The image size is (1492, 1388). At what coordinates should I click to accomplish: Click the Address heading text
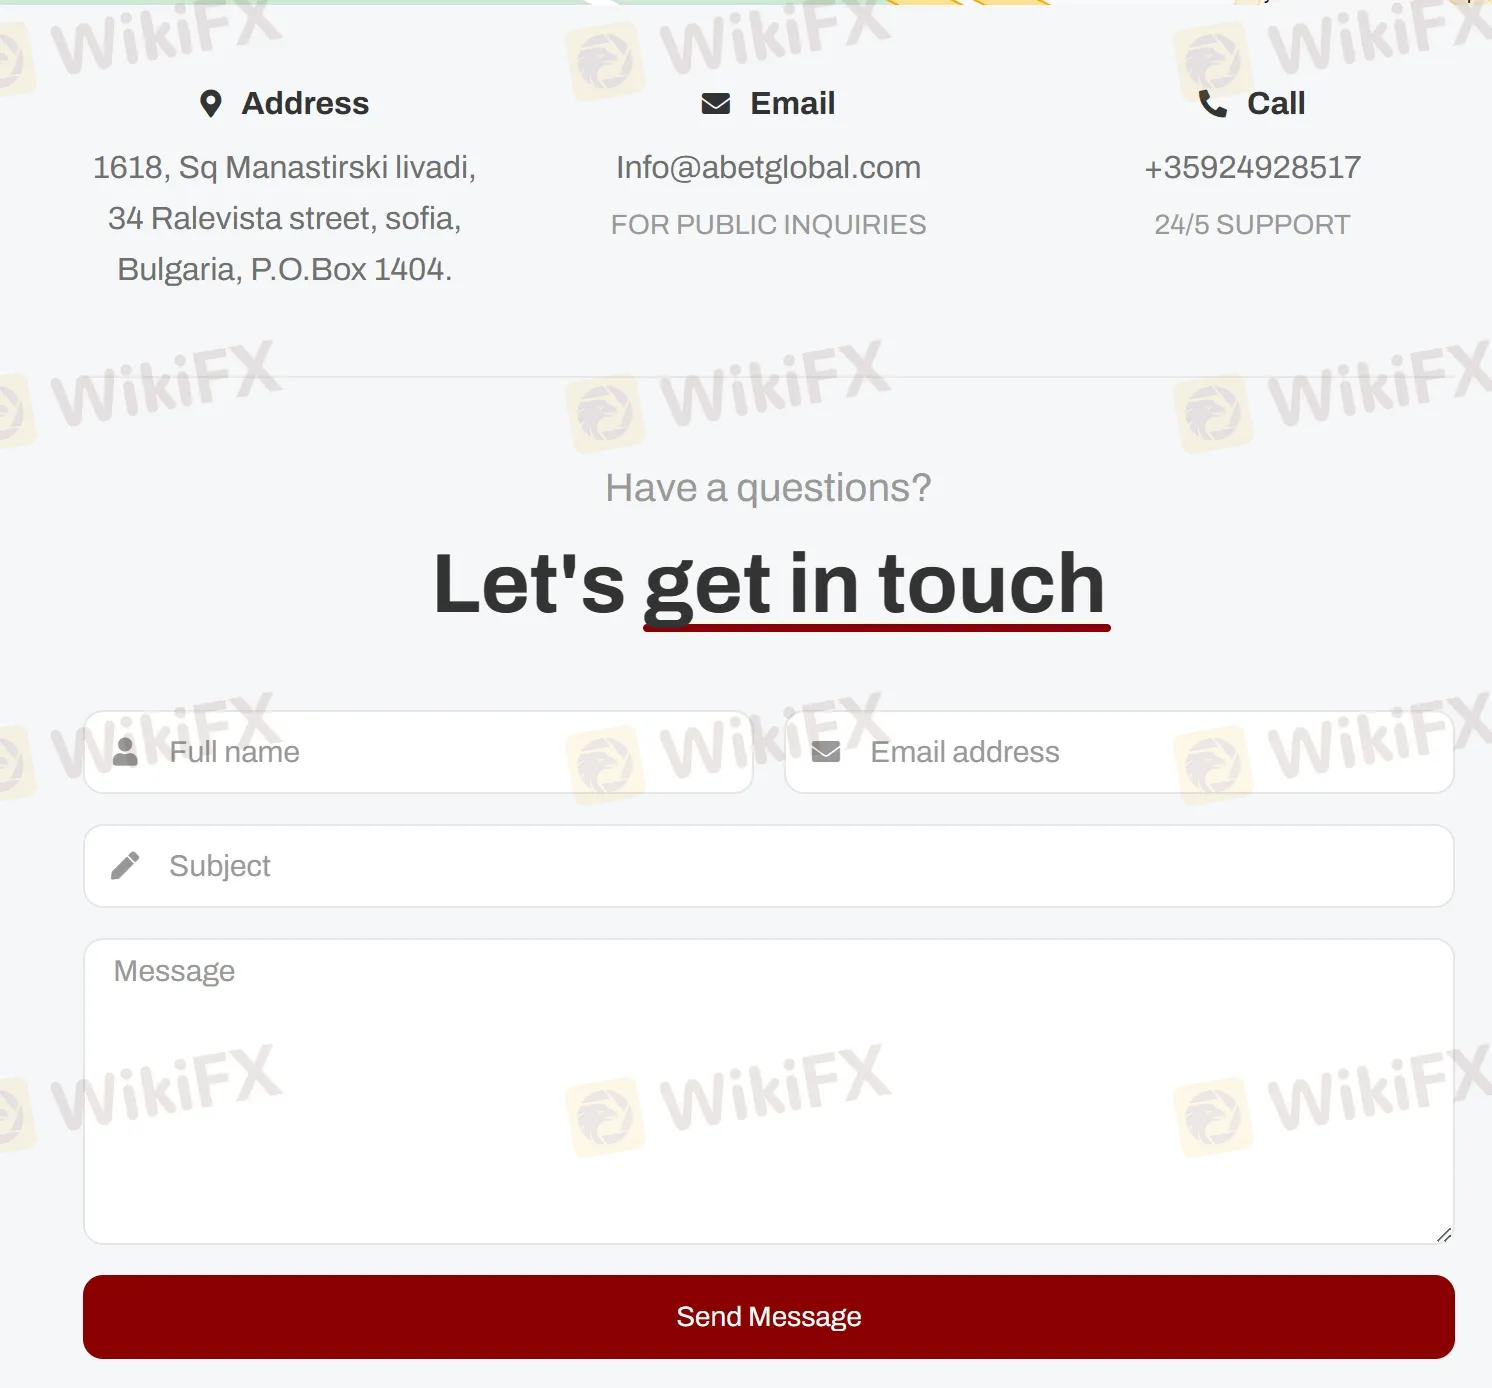[305, 103]
